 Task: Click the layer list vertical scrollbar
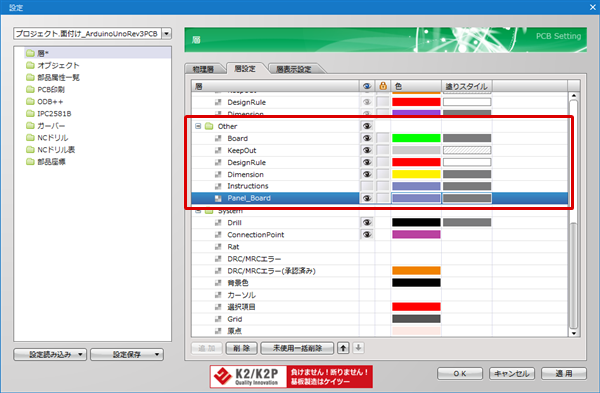pyautogui.click(x=573, y=214)
